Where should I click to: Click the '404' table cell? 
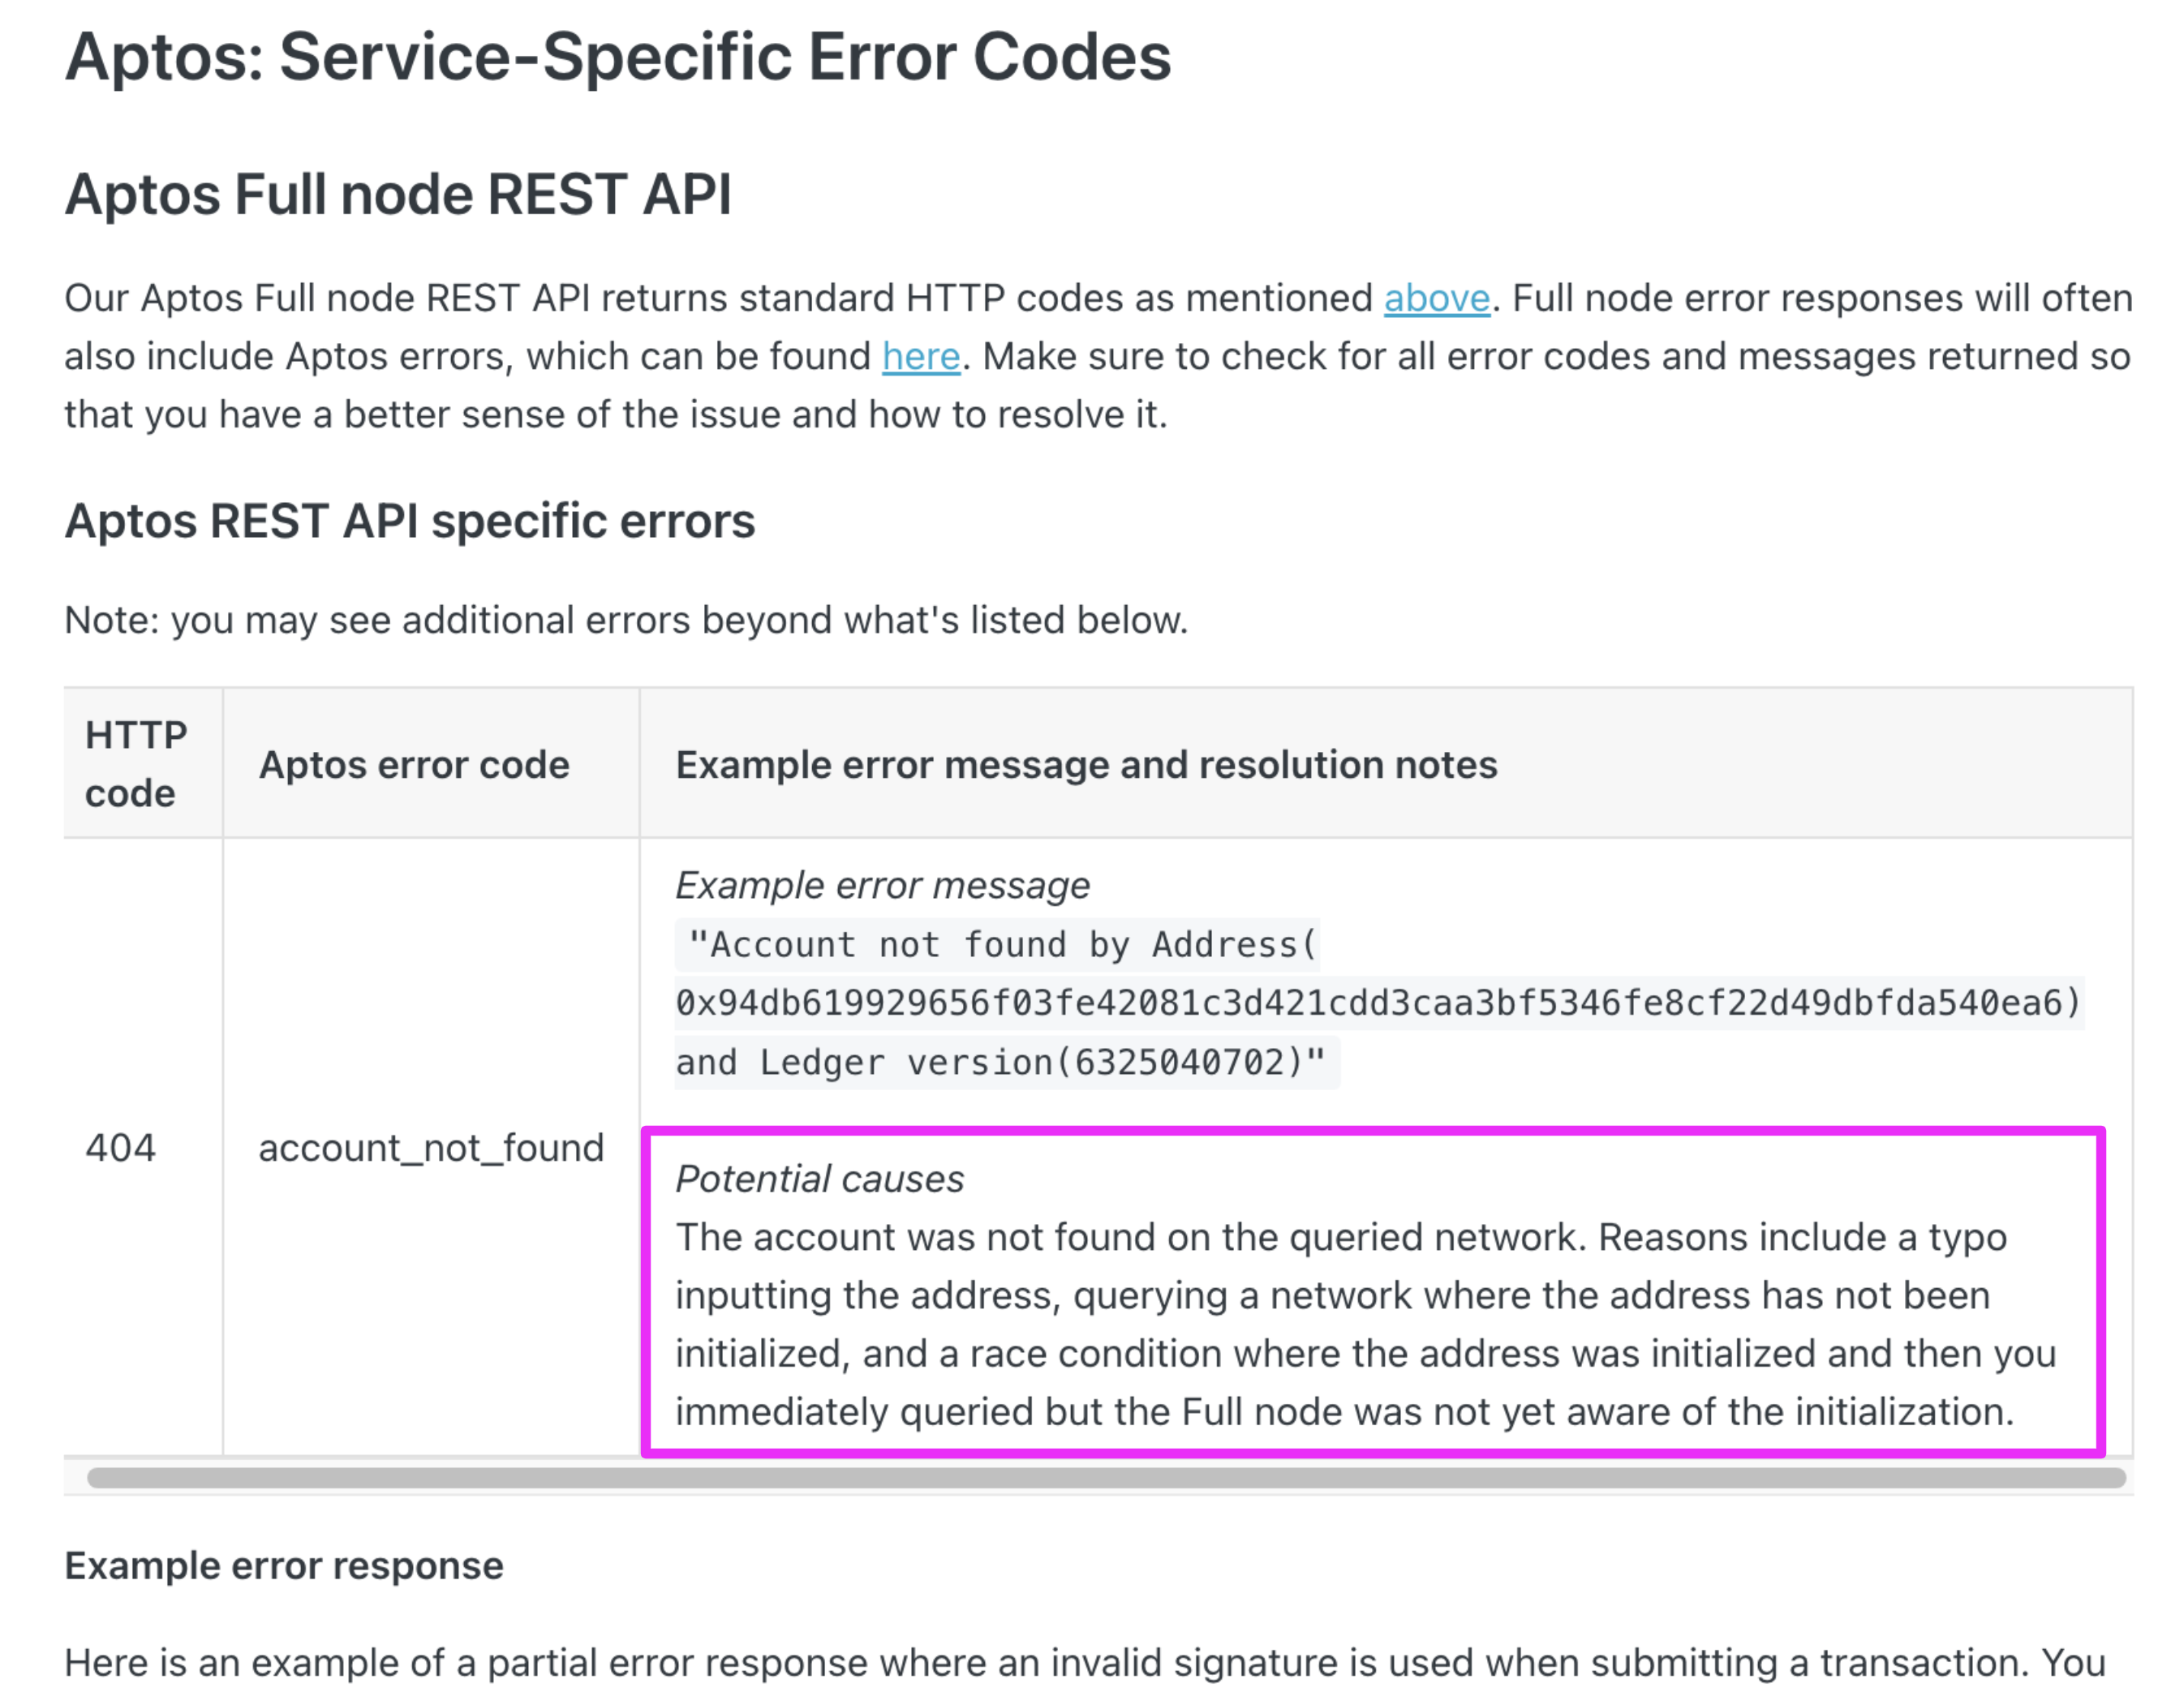click(x=143, y=1147)
